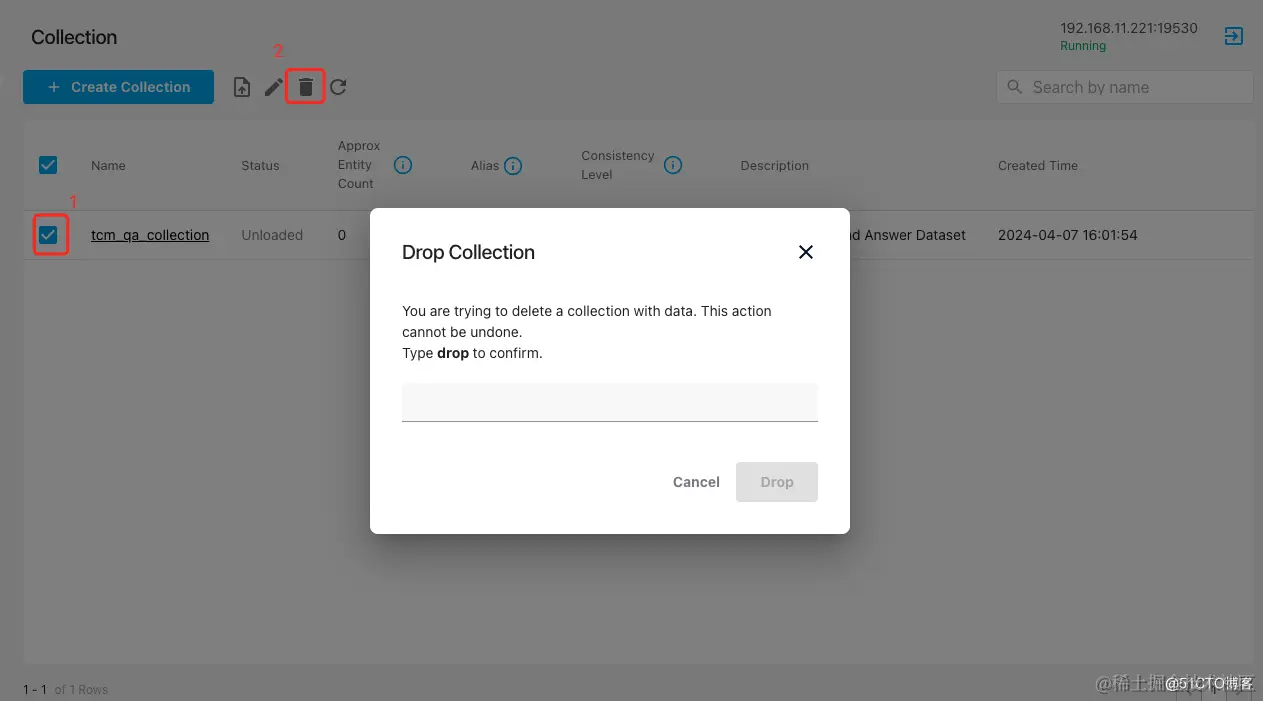Click the Collection page title
The height and width of the screenshot is (701, 1263).
coord(74,37)
